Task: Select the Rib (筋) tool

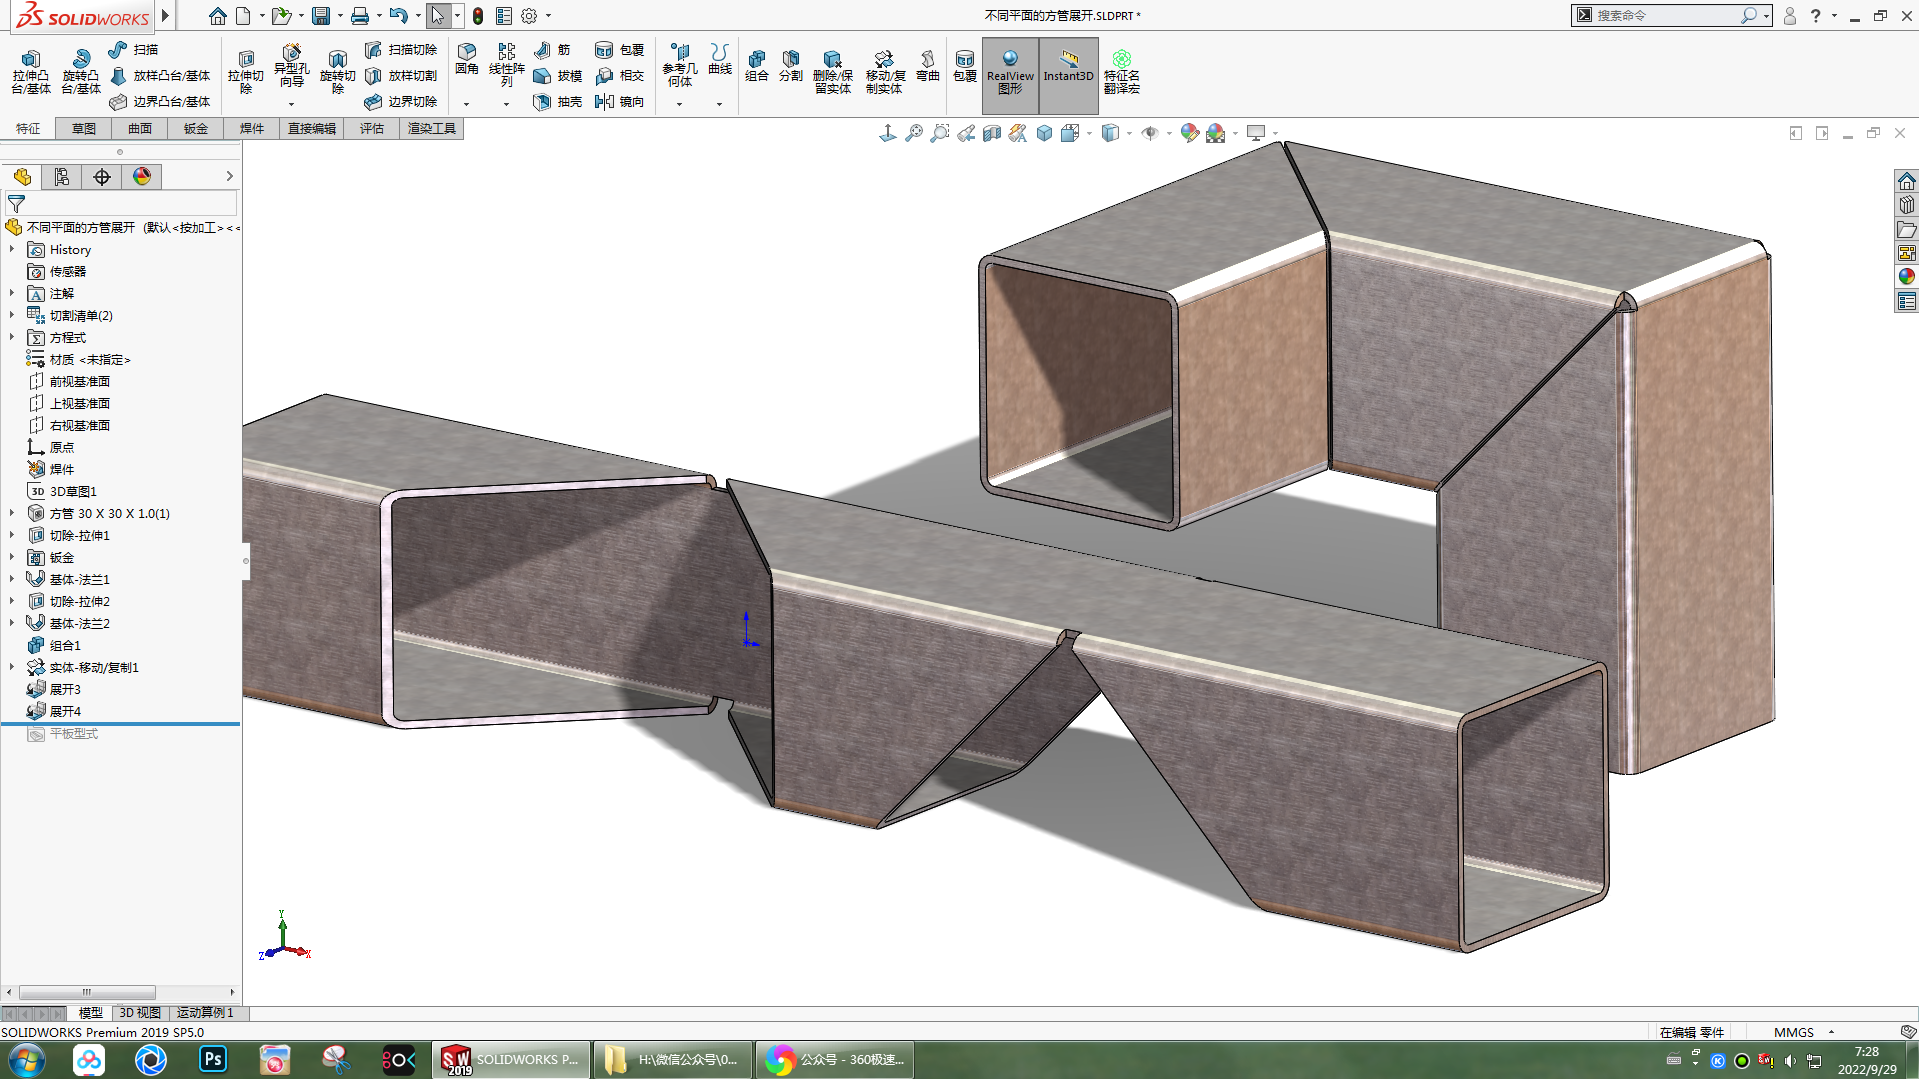Action: [x=552, y=49]
